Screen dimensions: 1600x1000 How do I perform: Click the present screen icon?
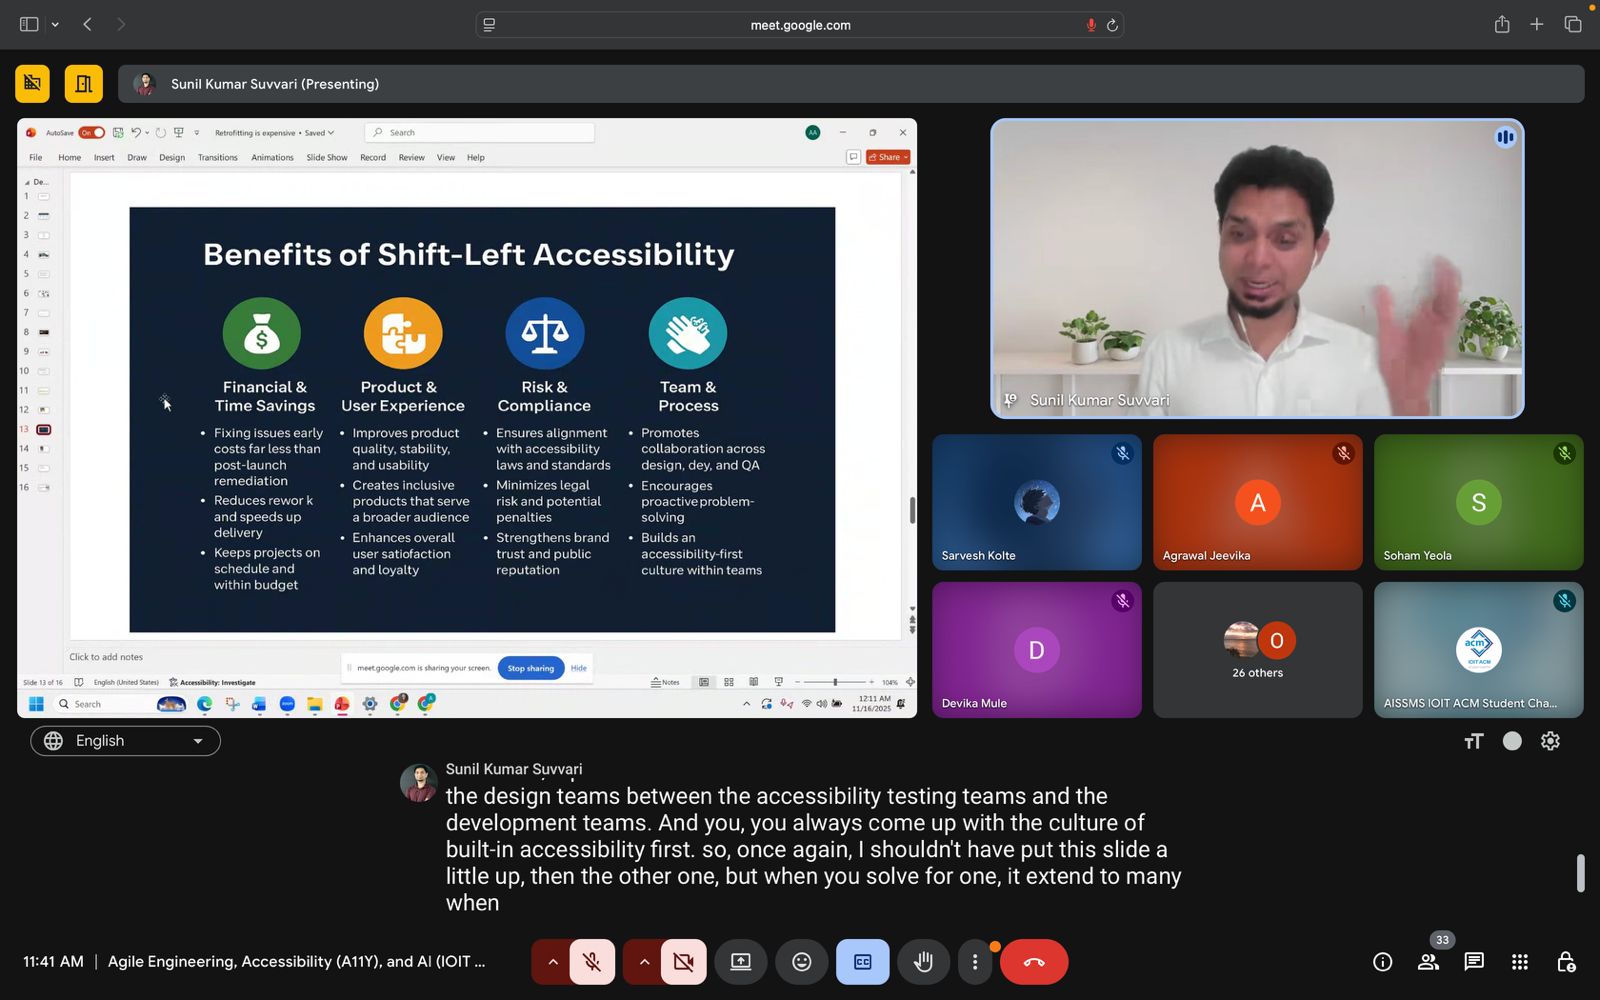pos(740,962)
